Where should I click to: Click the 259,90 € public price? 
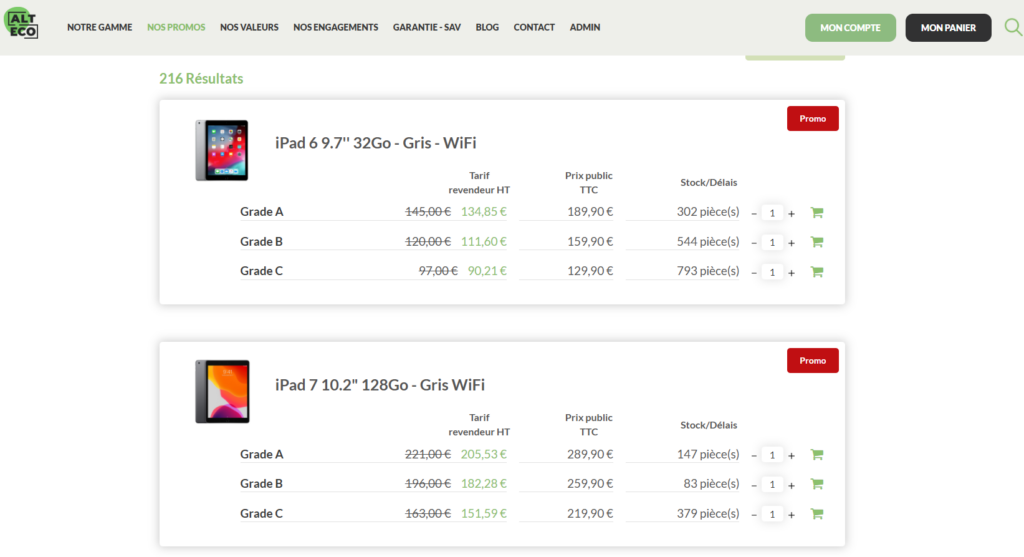point(590,484)
